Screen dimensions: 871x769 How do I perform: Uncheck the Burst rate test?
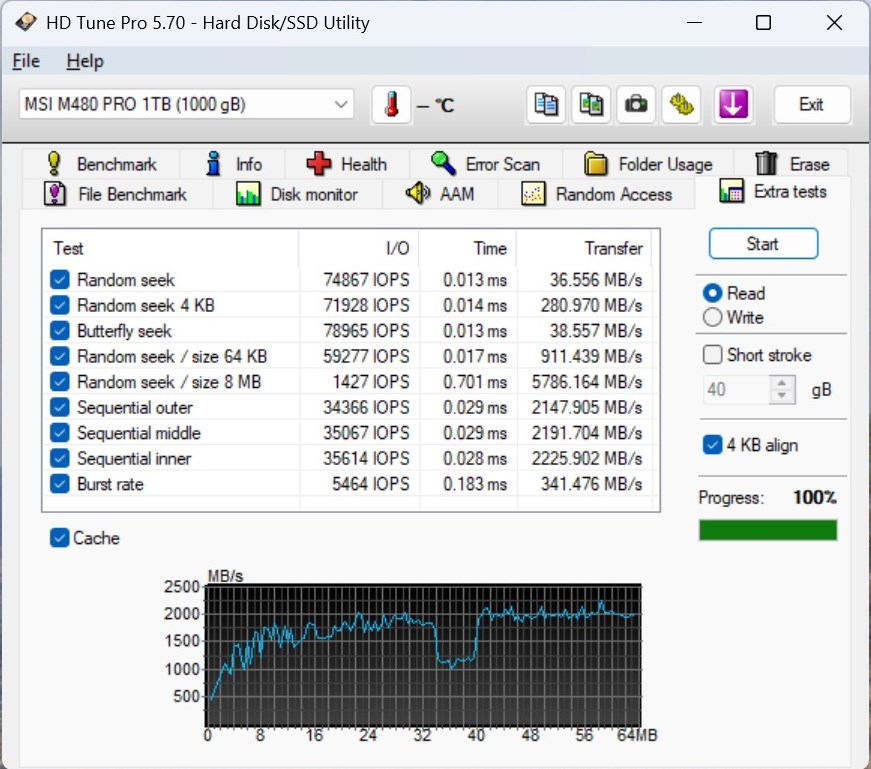click(59, 484)
